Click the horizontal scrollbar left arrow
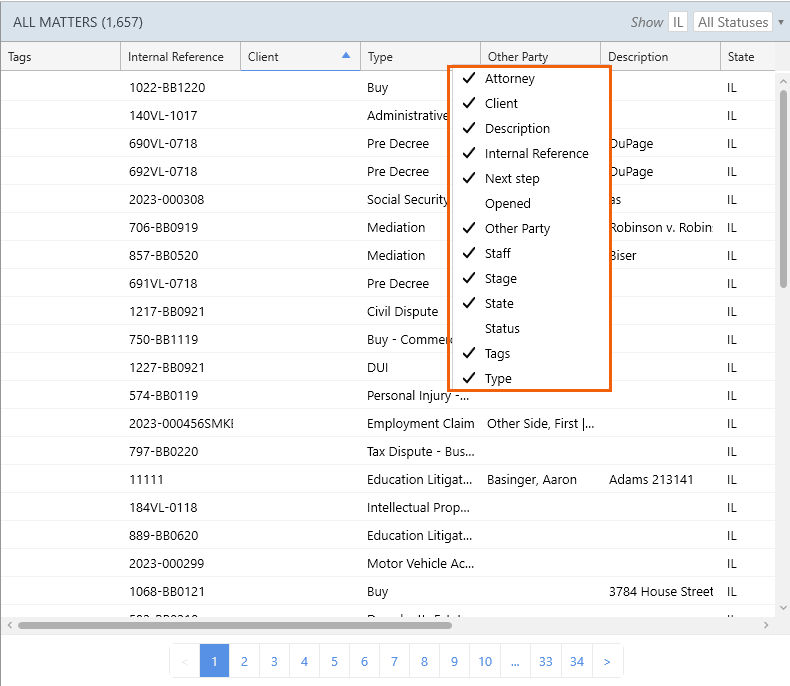 tap(10, 626)
